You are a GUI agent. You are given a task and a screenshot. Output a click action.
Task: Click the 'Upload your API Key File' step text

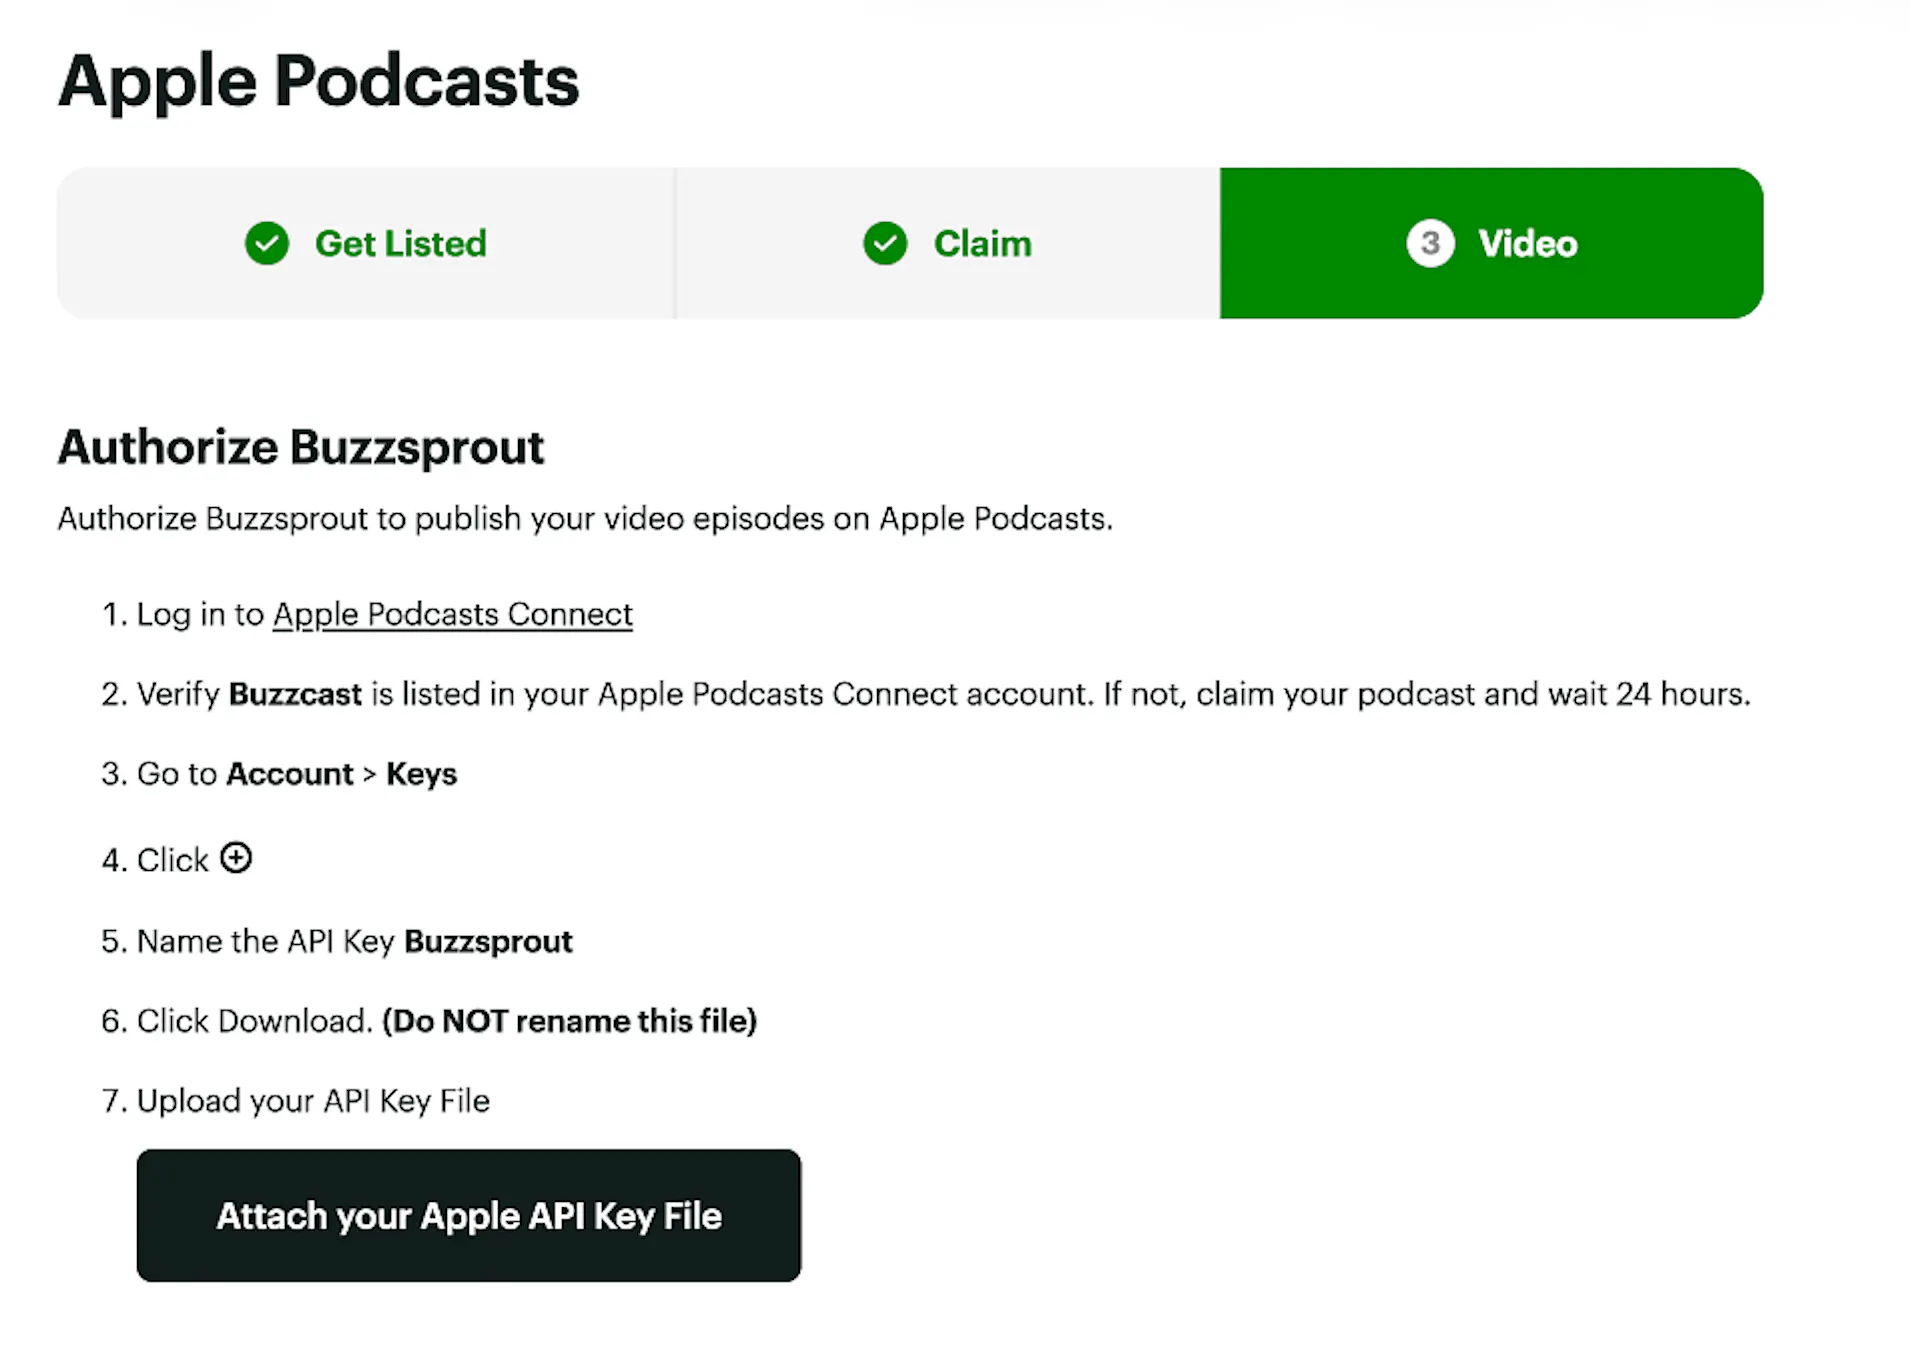(x=313, y=1101)
